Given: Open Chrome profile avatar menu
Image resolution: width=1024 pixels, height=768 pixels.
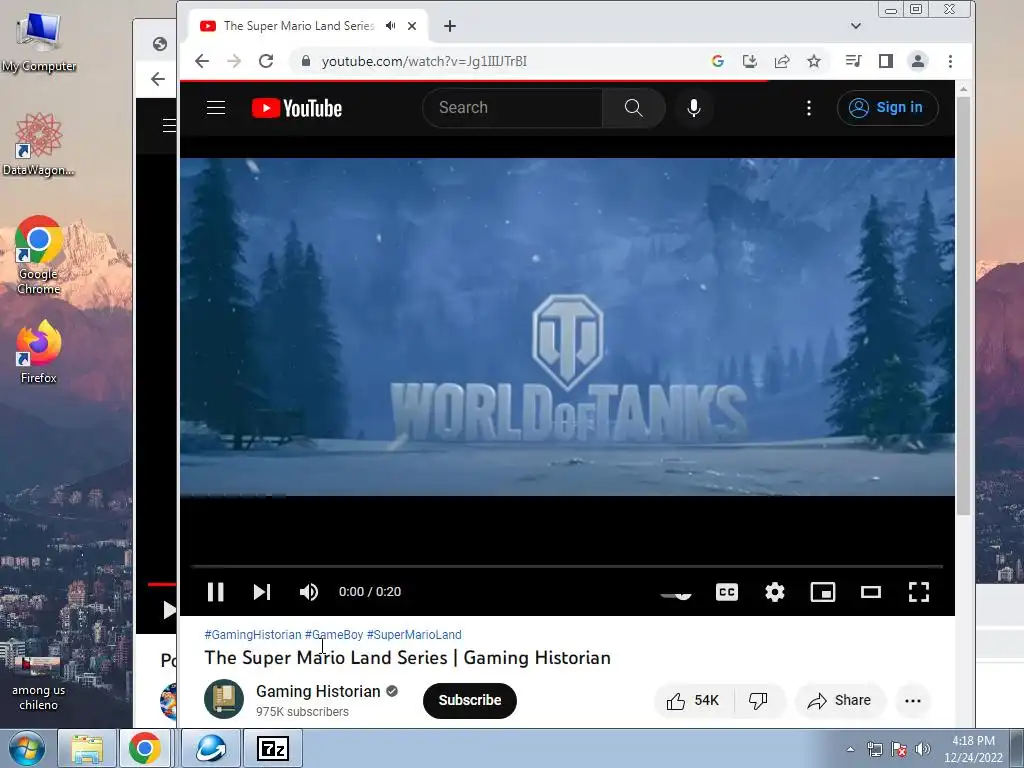Looking at the screenshot, I should pyautogui.click(x=918, y=61).
